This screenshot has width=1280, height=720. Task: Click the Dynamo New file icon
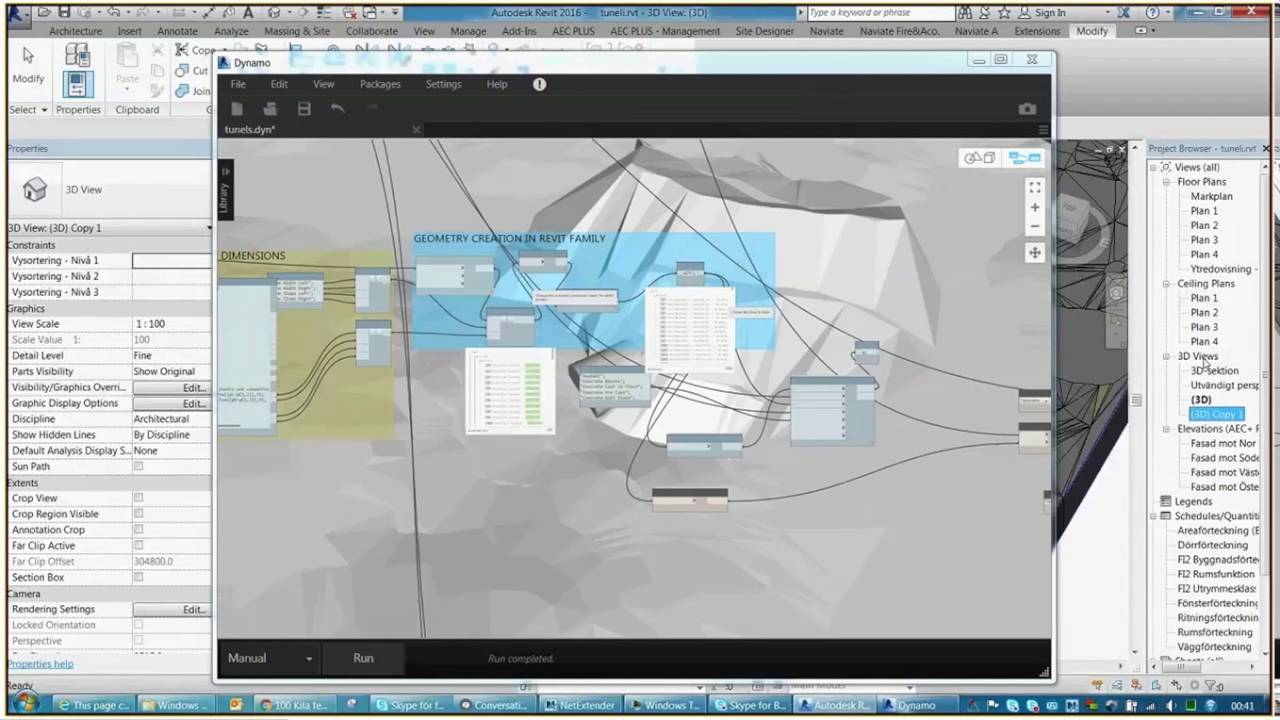(237, 108)
